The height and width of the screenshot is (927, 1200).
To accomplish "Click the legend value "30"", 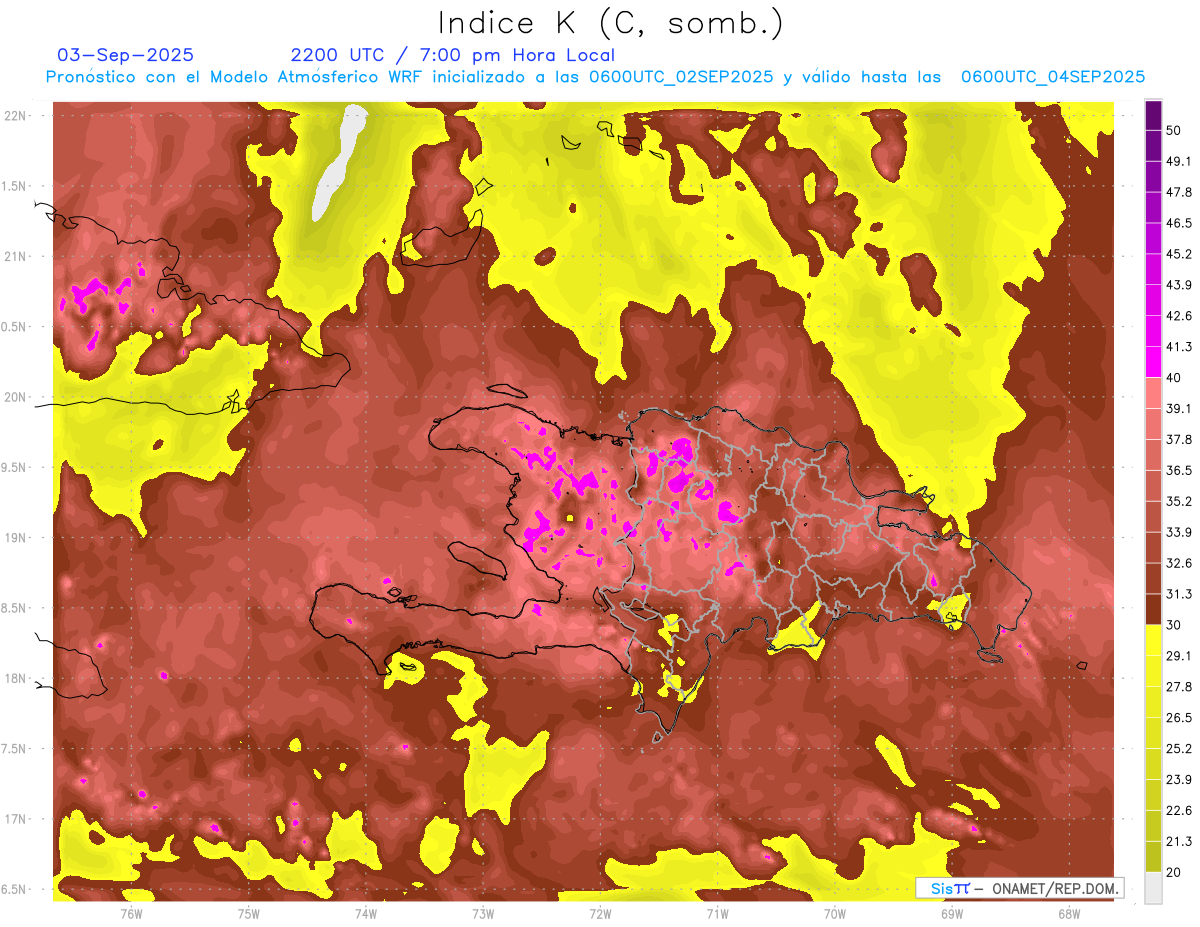I will coord(1173,625).
